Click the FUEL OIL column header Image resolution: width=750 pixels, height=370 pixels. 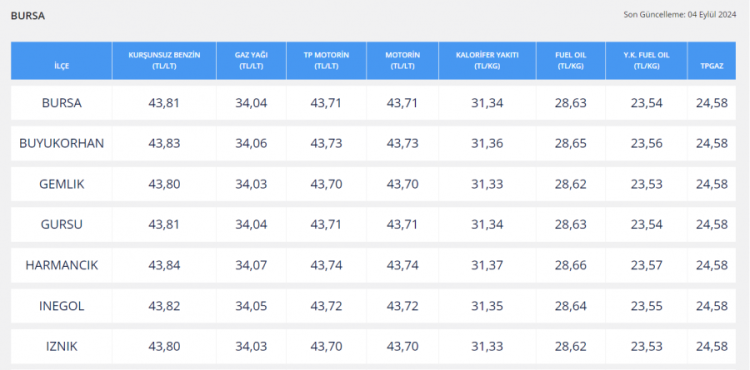coord(571,61)
